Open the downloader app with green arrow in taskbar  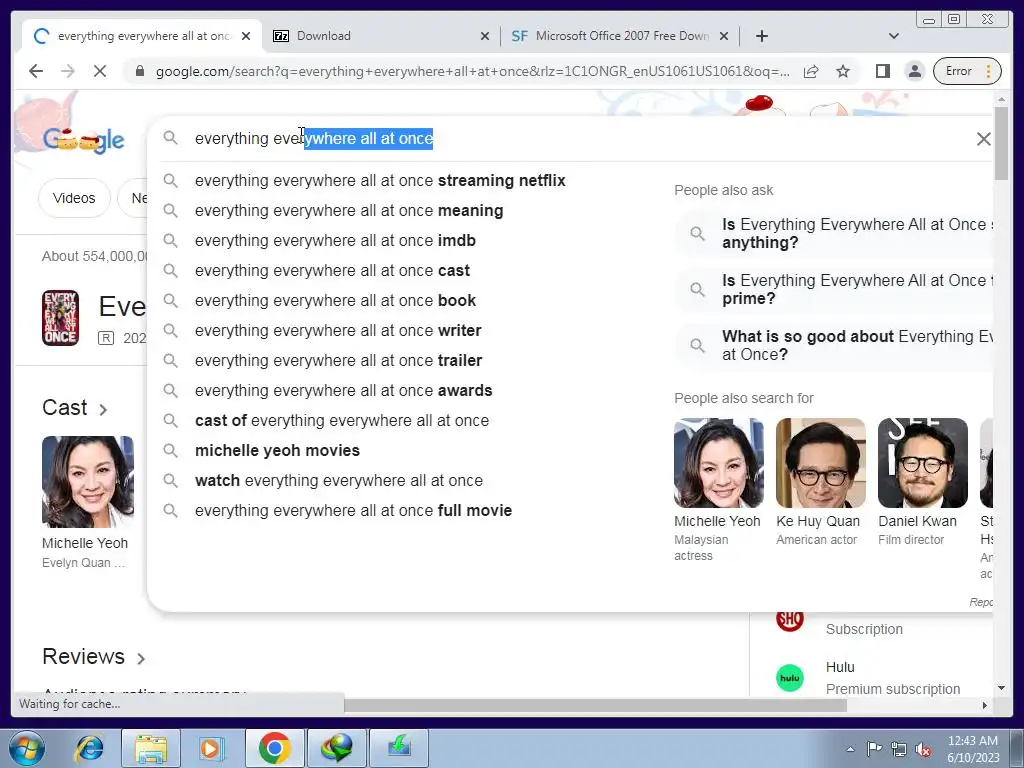click(x=399, y=748)
